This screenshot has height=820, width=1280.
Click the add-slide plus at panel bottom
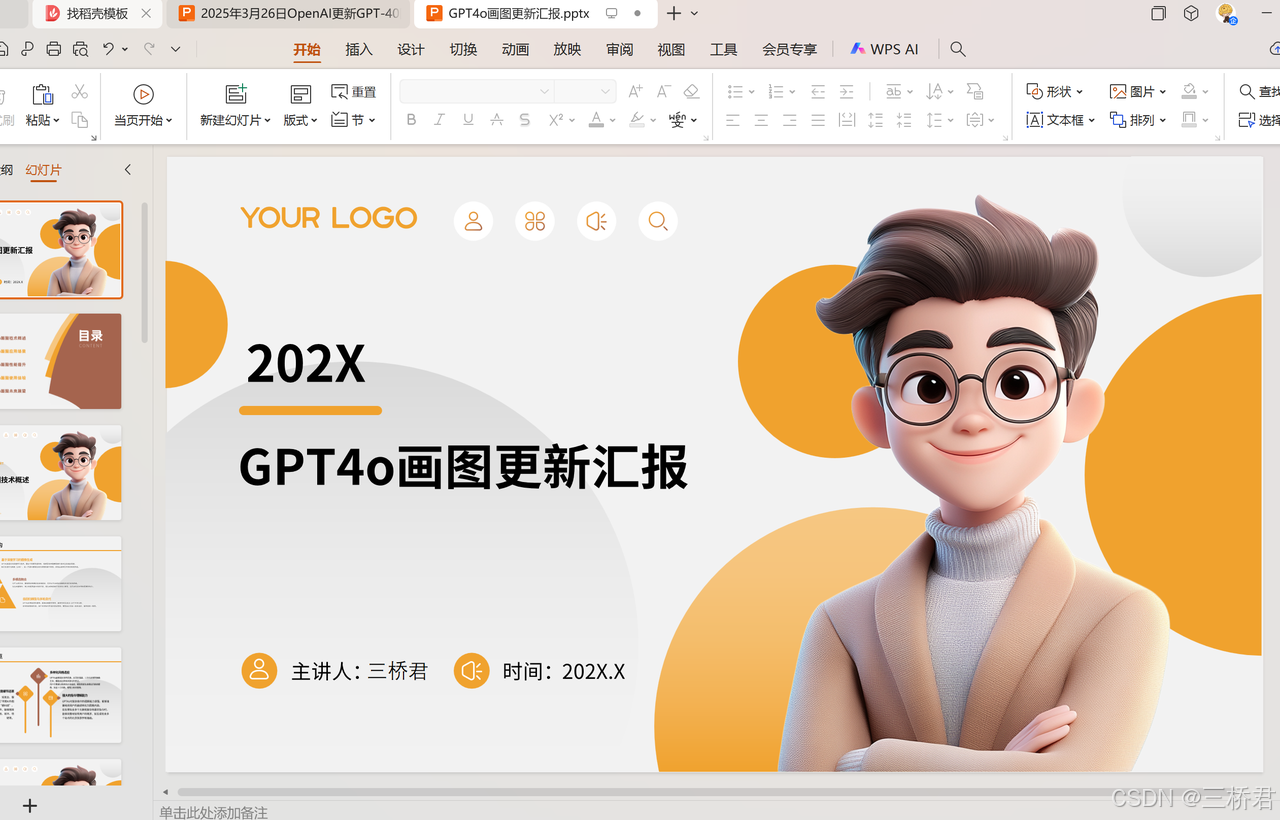point(30,805)
